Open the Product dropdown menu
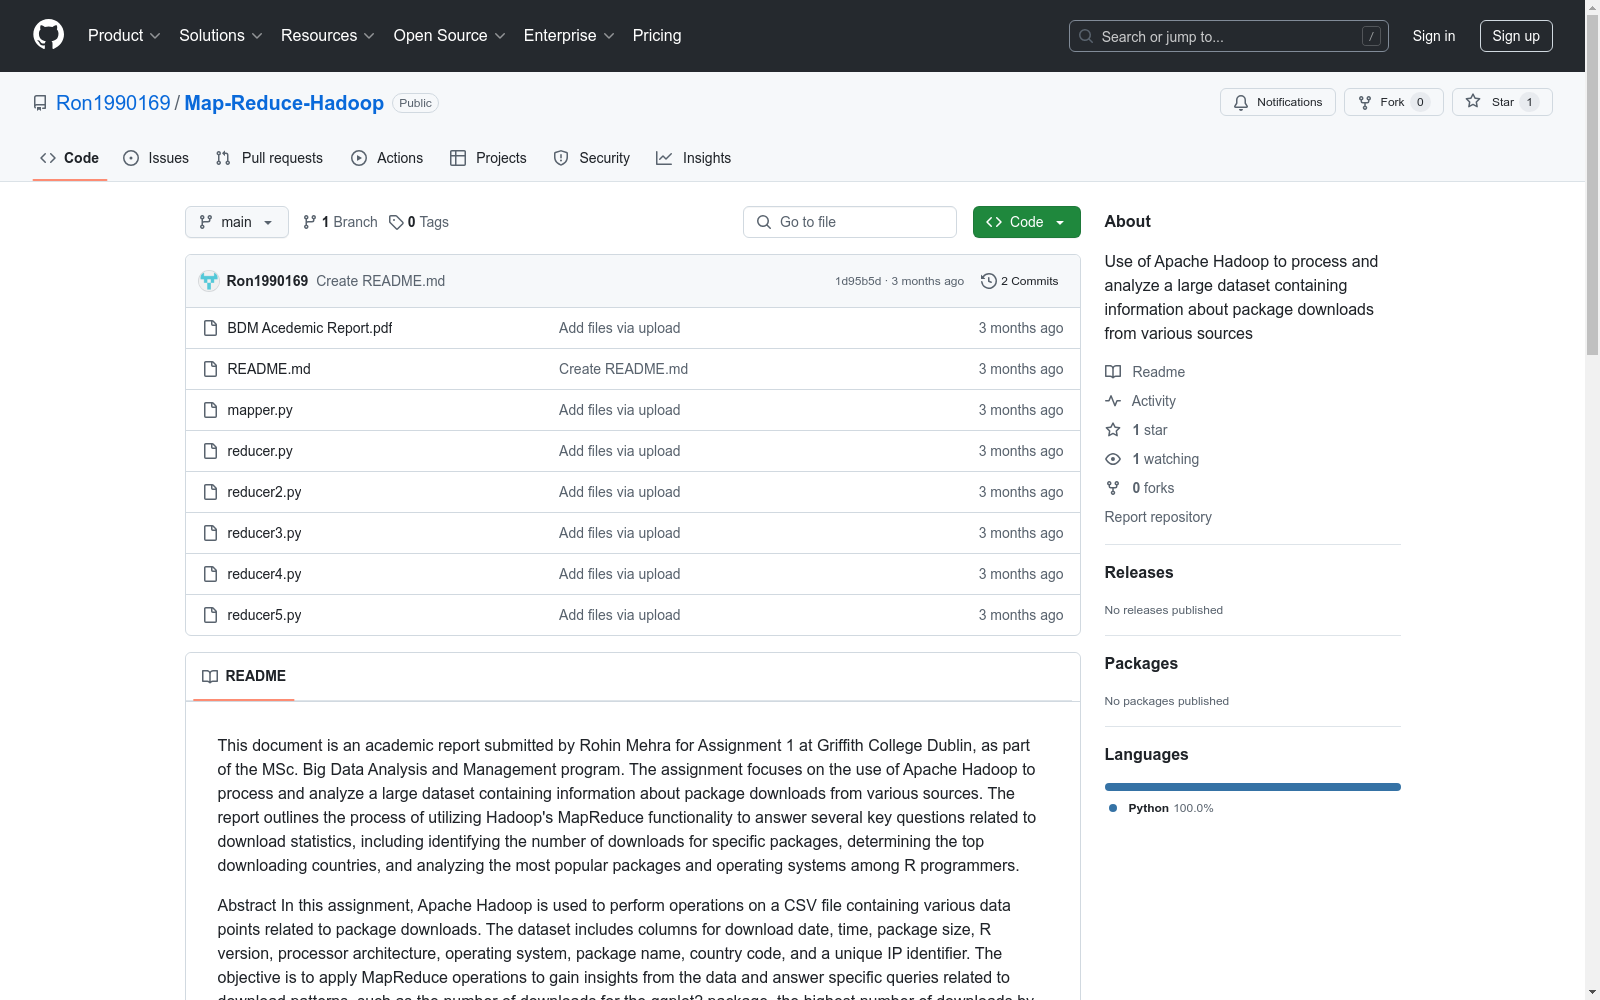Viewport: 1600px width, 1000px height. coord(124,36)
